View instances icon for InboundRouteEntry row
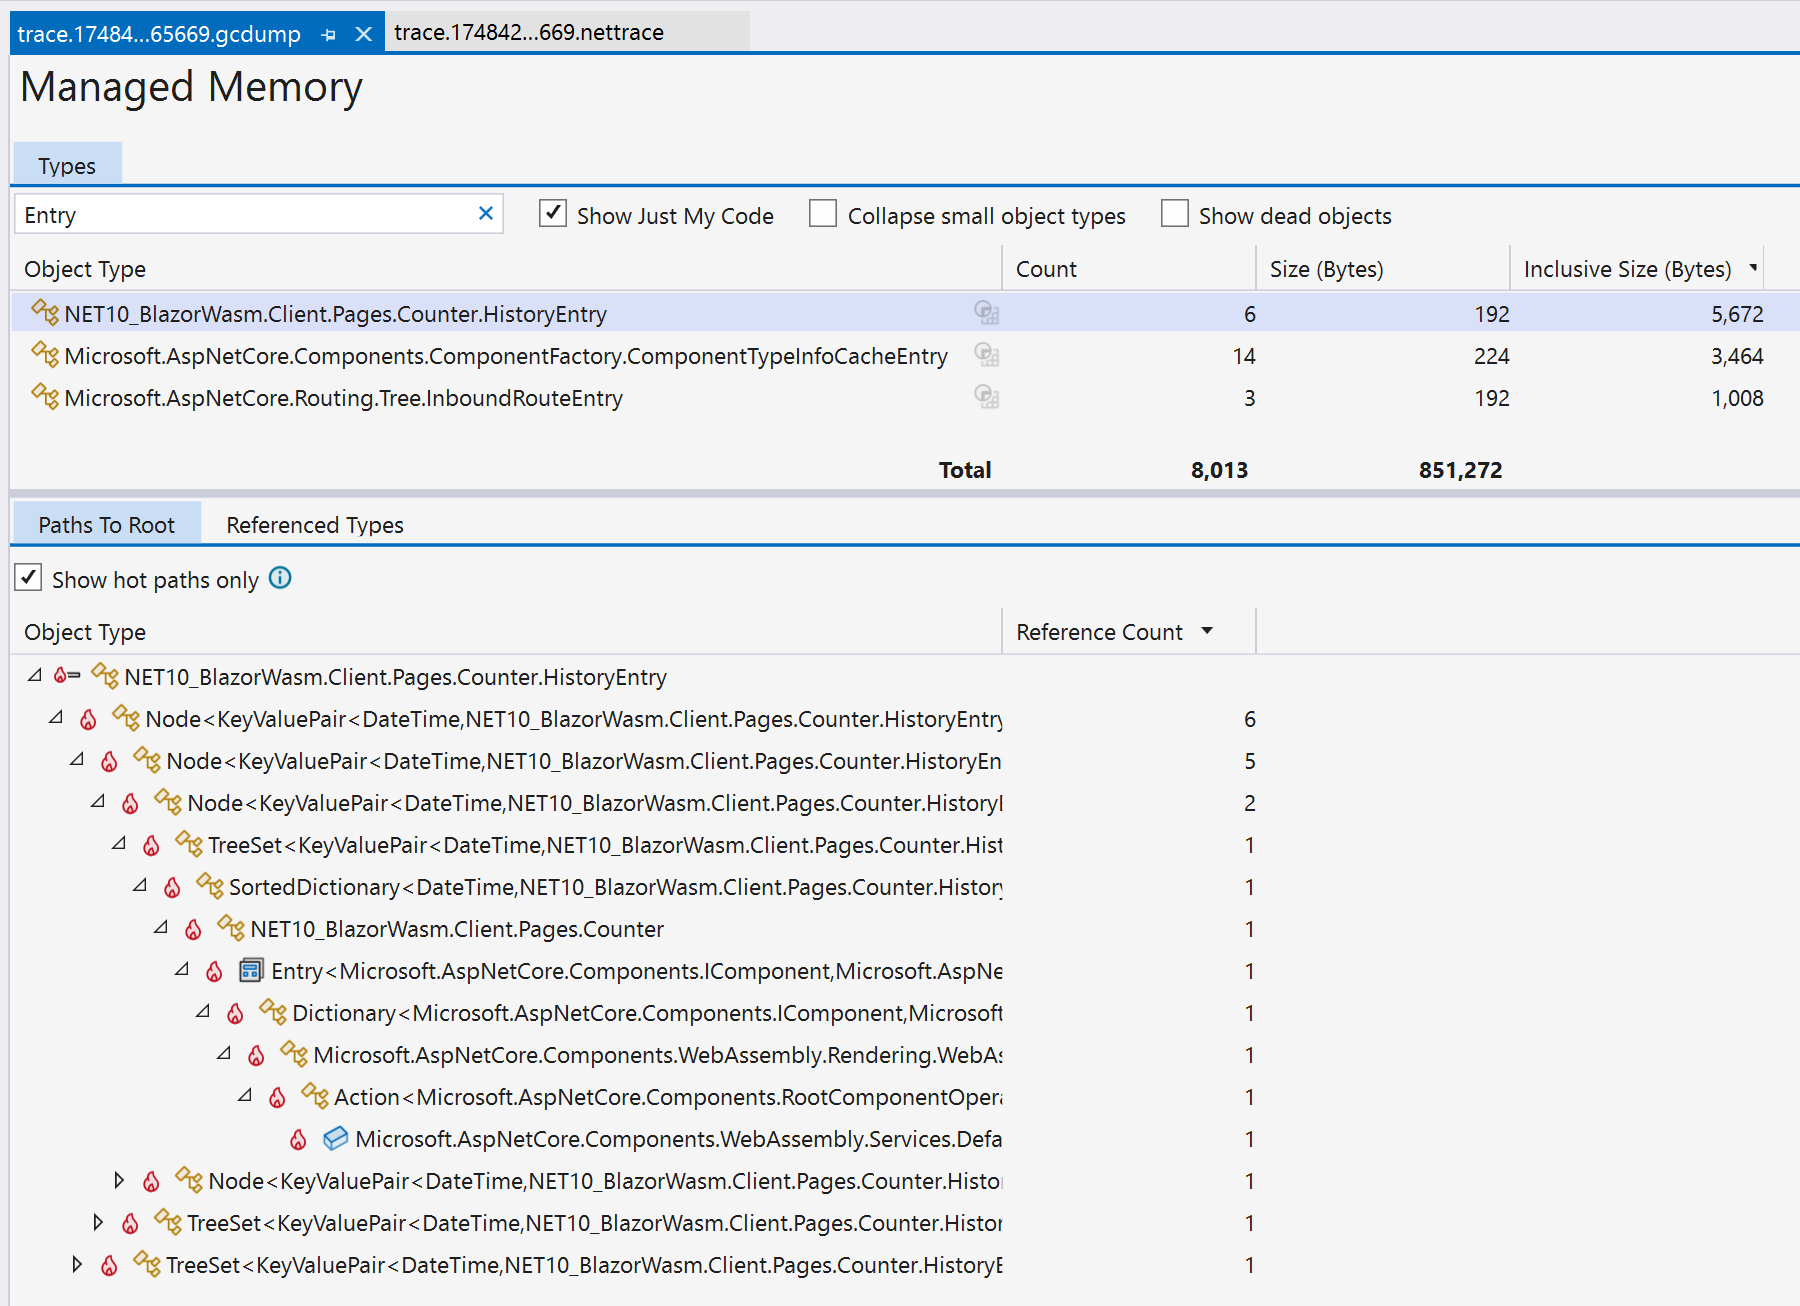 coord(987,397)
